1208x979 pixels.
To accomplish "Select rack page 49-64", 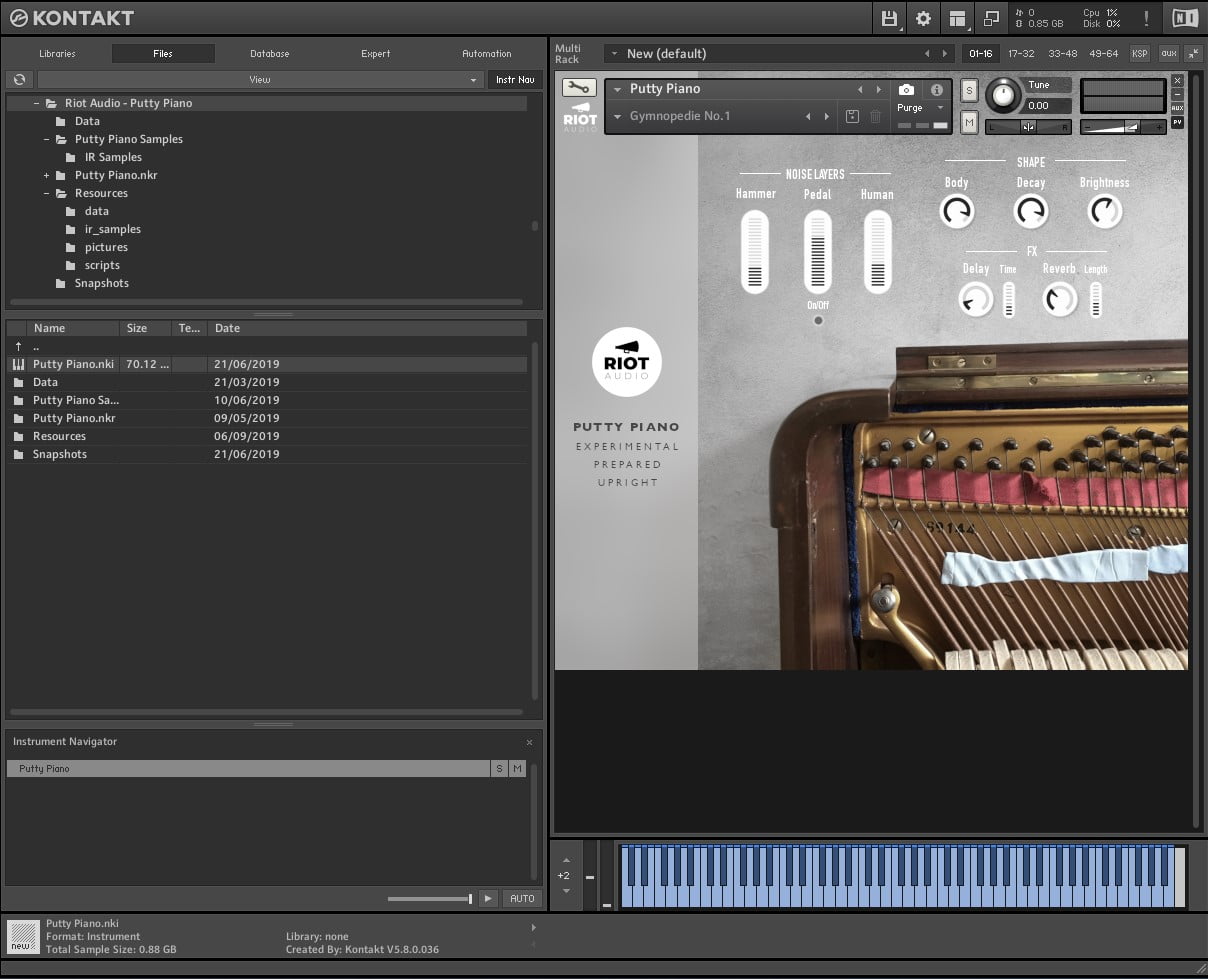I will pos(1104,54).
